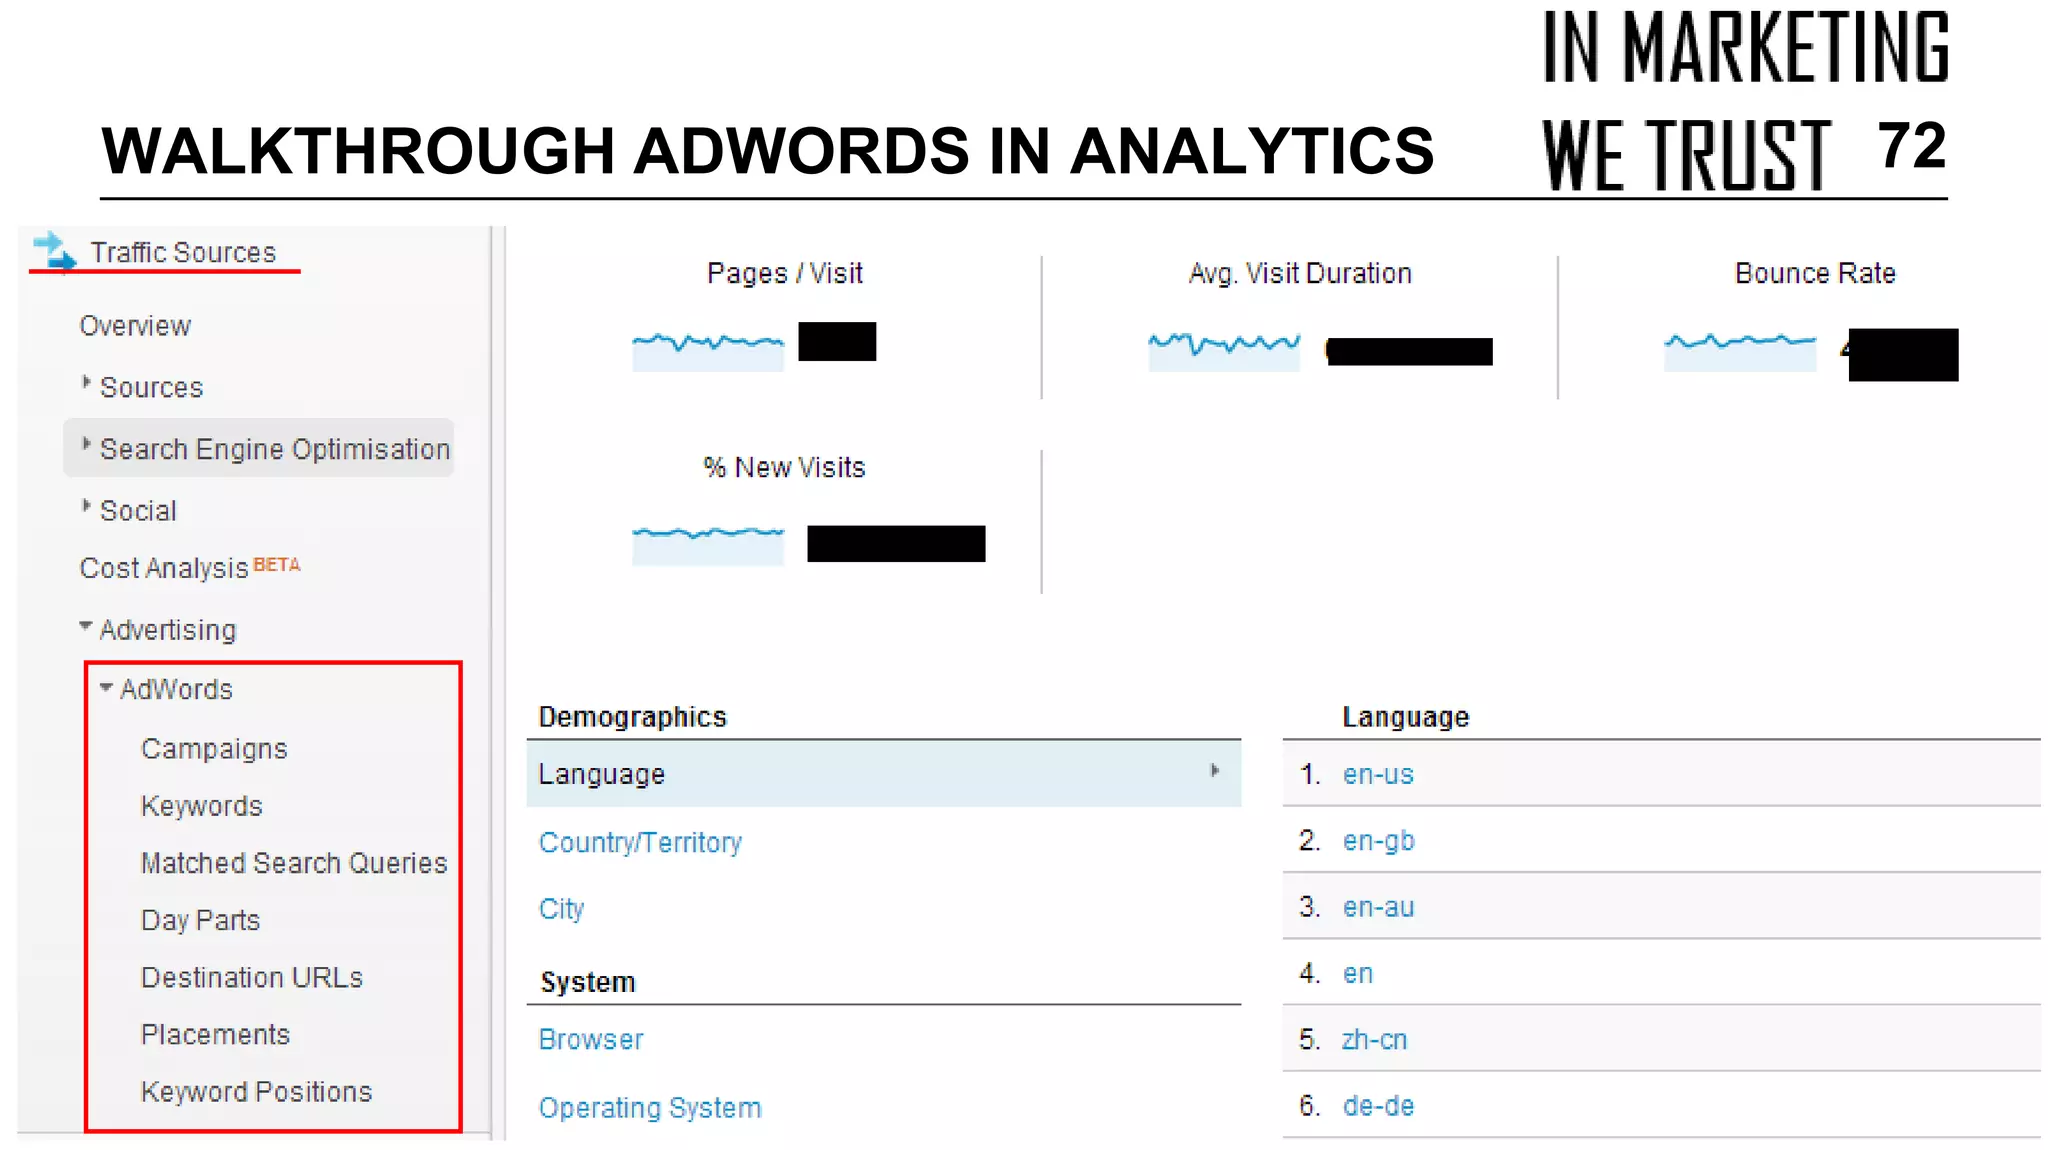Click the Avg. Visit Duration sparkline
This screenshot has width=2048, height=1150.
(1224, 351)
